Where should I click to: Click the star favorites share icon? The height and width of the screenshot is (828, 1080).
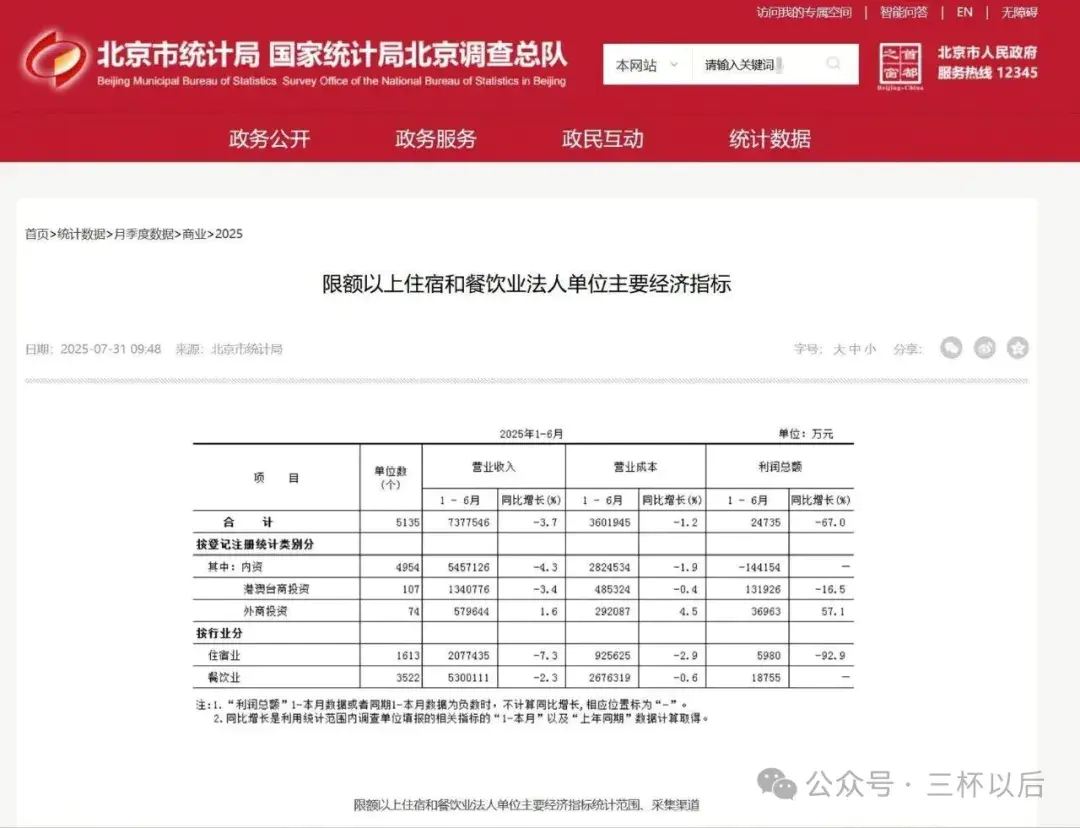(1017, 348)
